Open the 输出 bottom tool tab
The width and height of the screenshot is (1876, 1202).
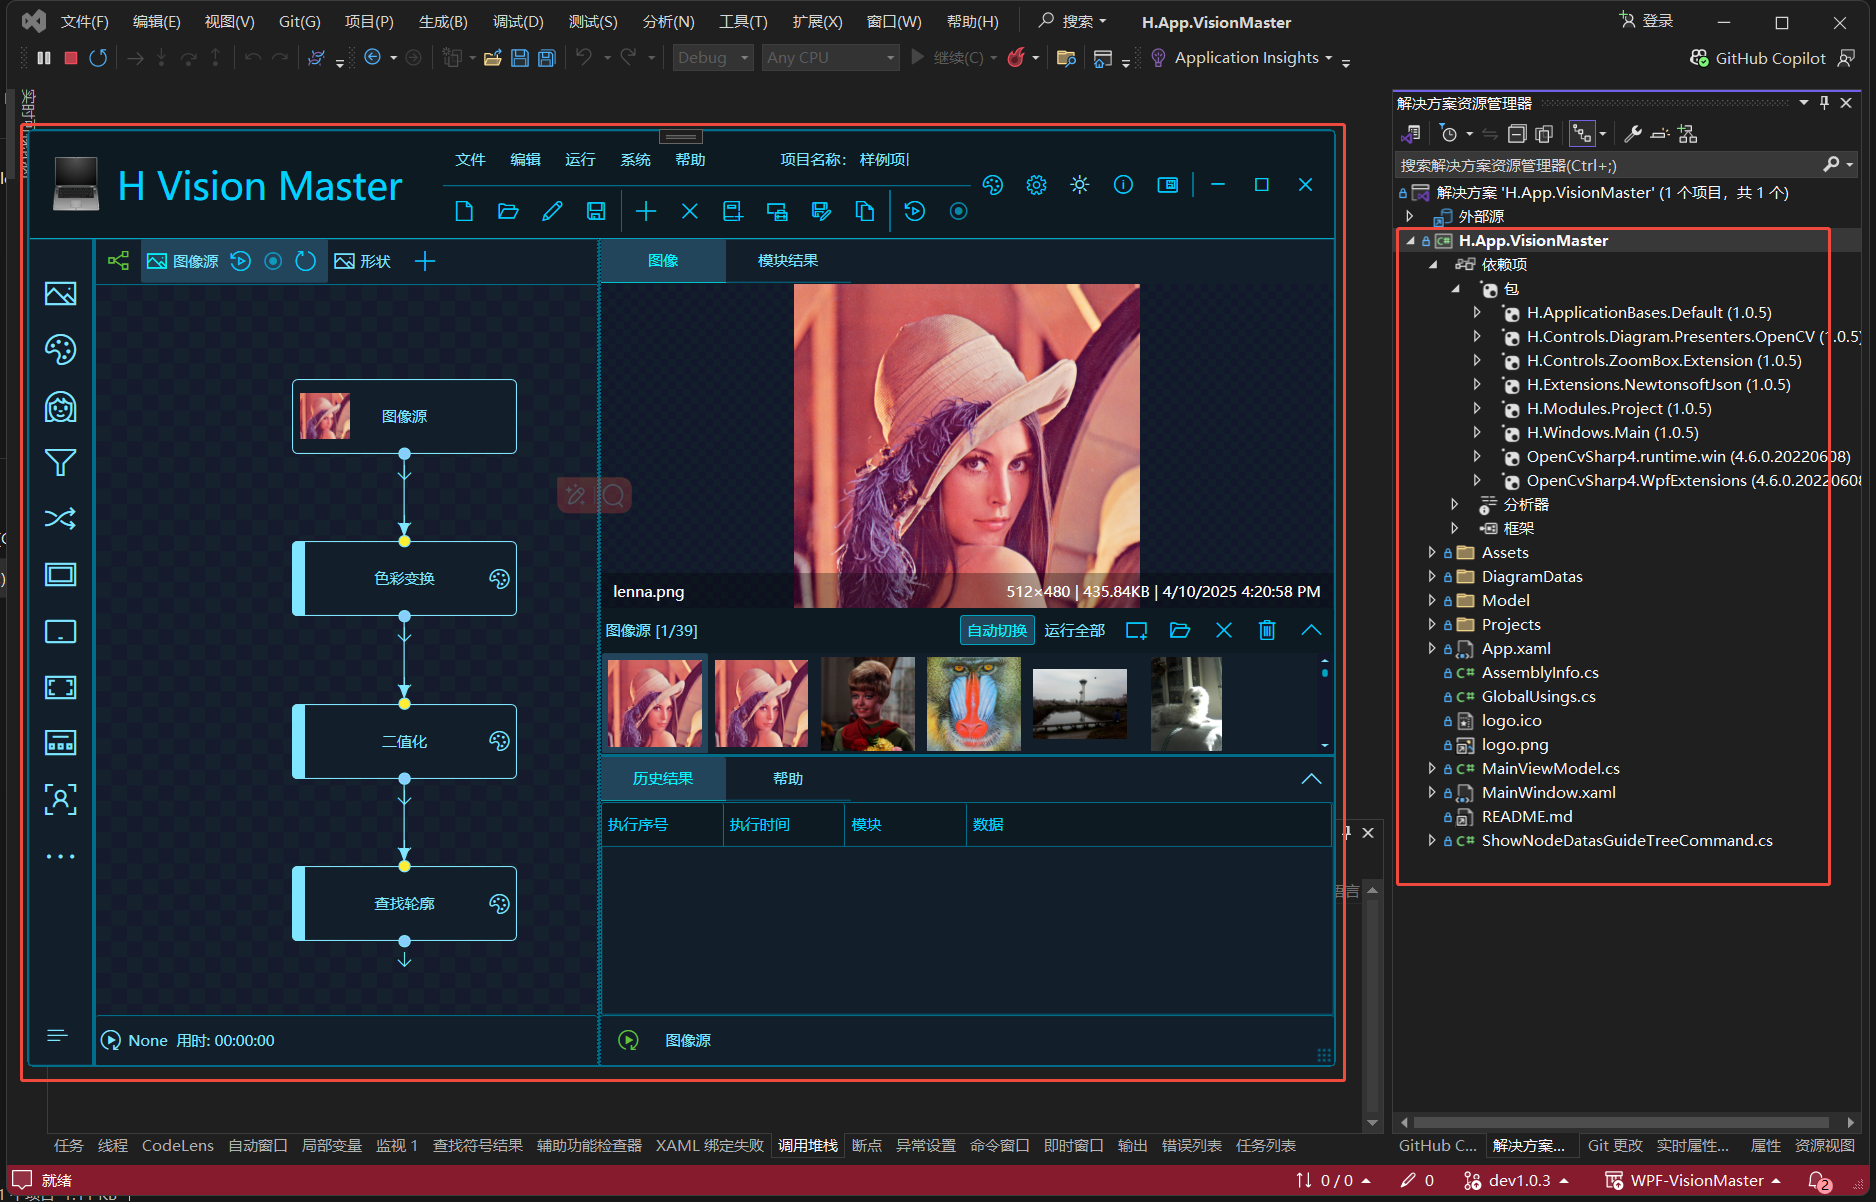click(1133, 1145)
